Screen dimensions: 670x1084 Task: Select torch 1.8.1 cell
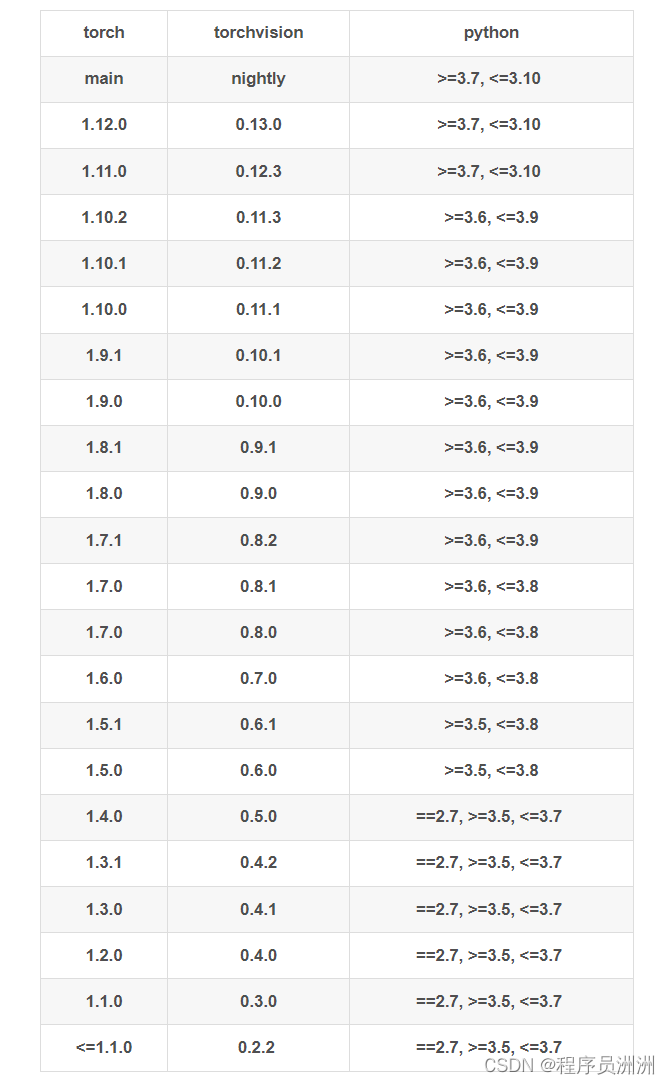(x=104, y=448)
